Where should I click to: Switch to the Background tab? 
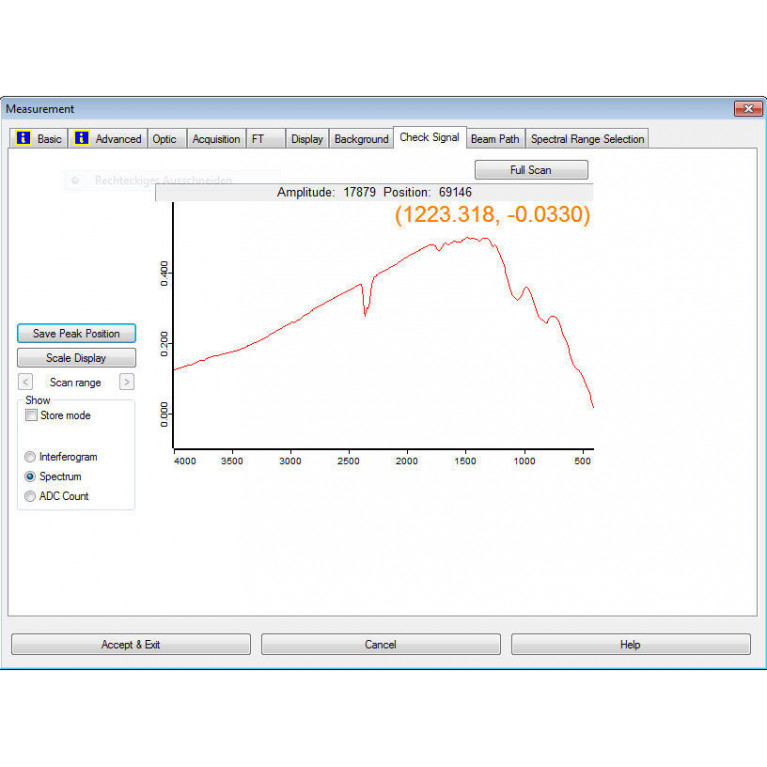[x=361, y=139]
